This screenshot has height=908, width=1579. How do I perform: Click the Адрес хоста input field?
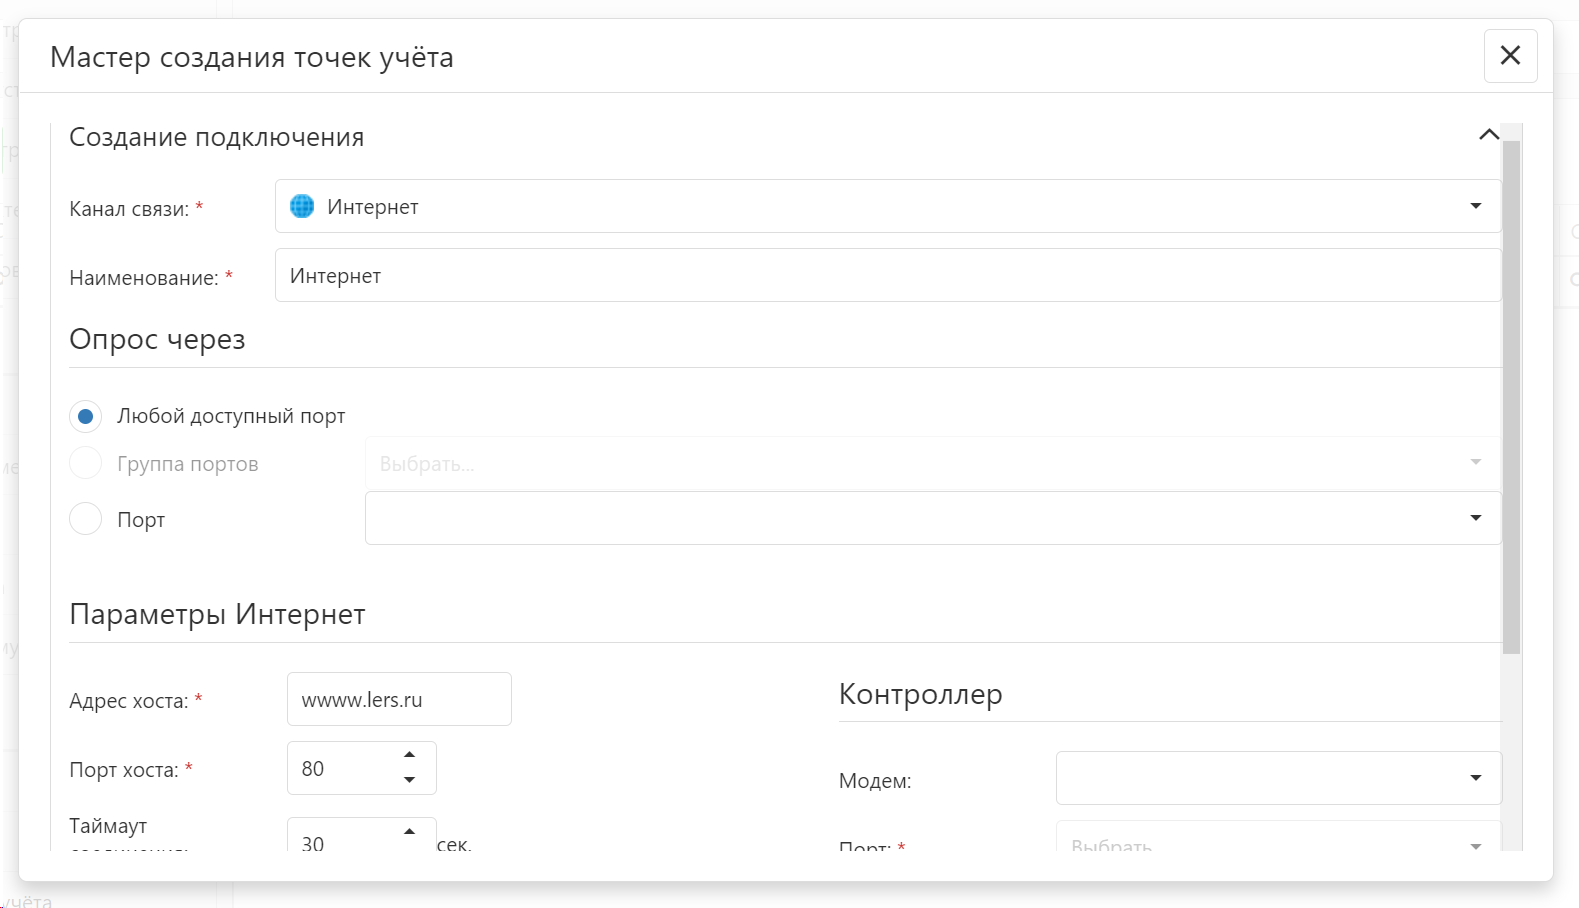pyautogui.click(x=399, y=699)
